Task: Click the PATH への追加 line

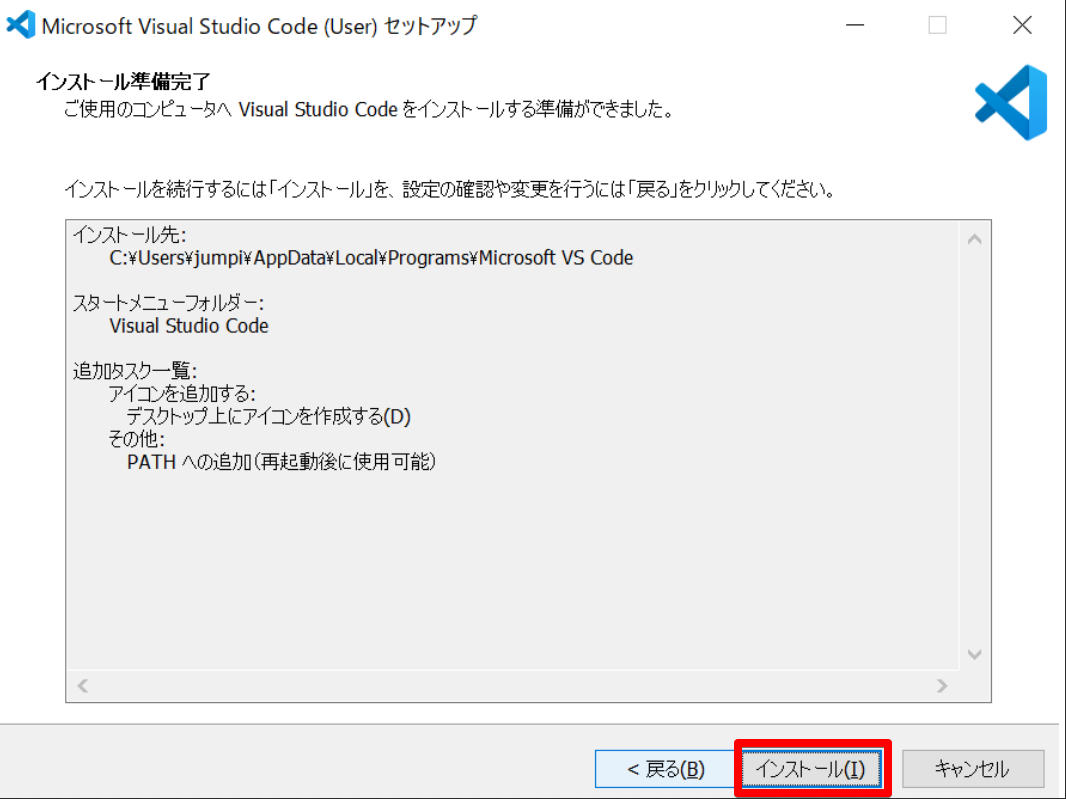Action: click(x=281, y=462)
